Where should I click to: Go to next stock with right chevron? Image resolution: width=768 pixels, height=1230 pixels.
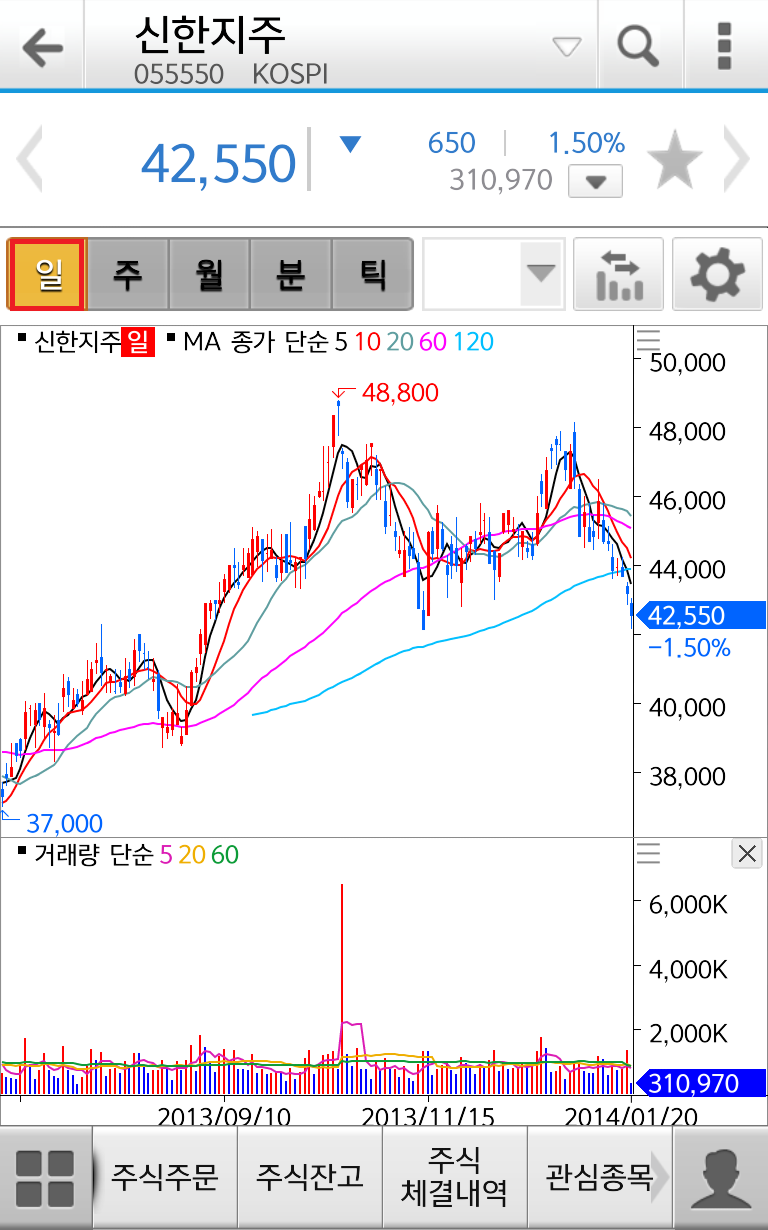(x=737, y=159)
